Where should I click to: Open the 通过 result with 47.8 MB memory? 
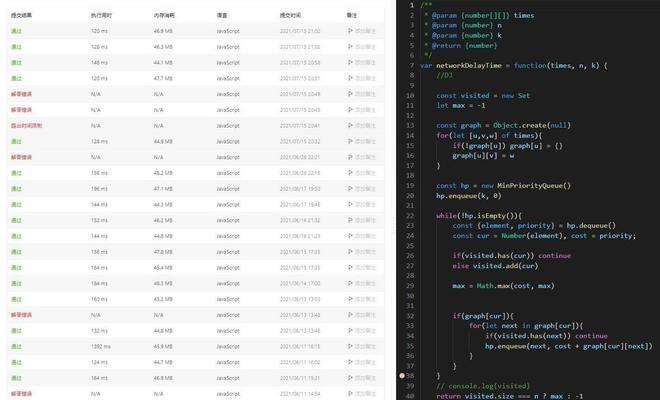tap(16, 252)
